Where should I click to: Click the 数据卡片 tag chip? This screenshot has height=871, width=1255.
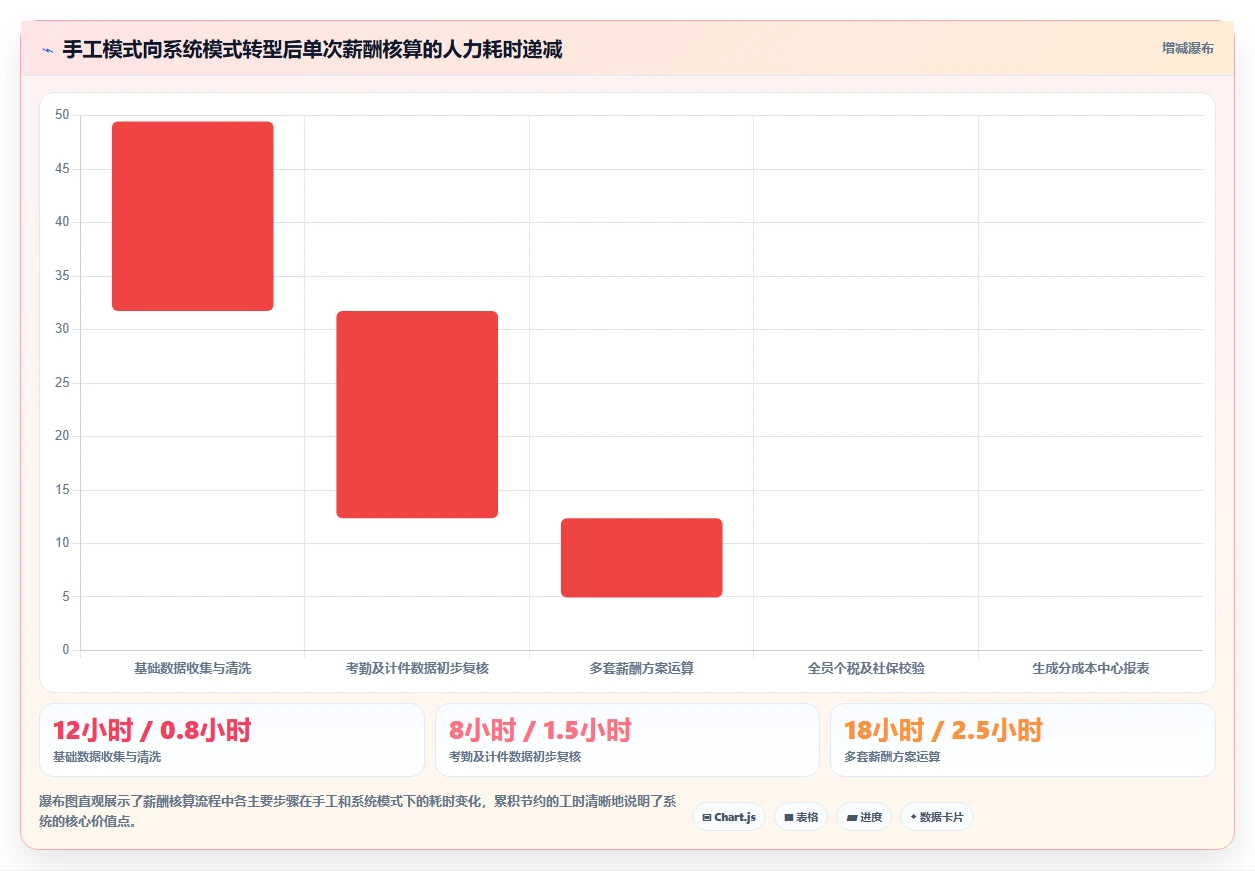[x=936, y=817]
